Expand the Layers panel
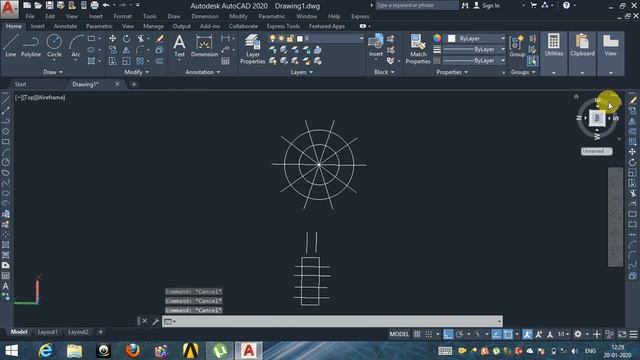The width and height of the screenshot is (640, 360). 302,72
